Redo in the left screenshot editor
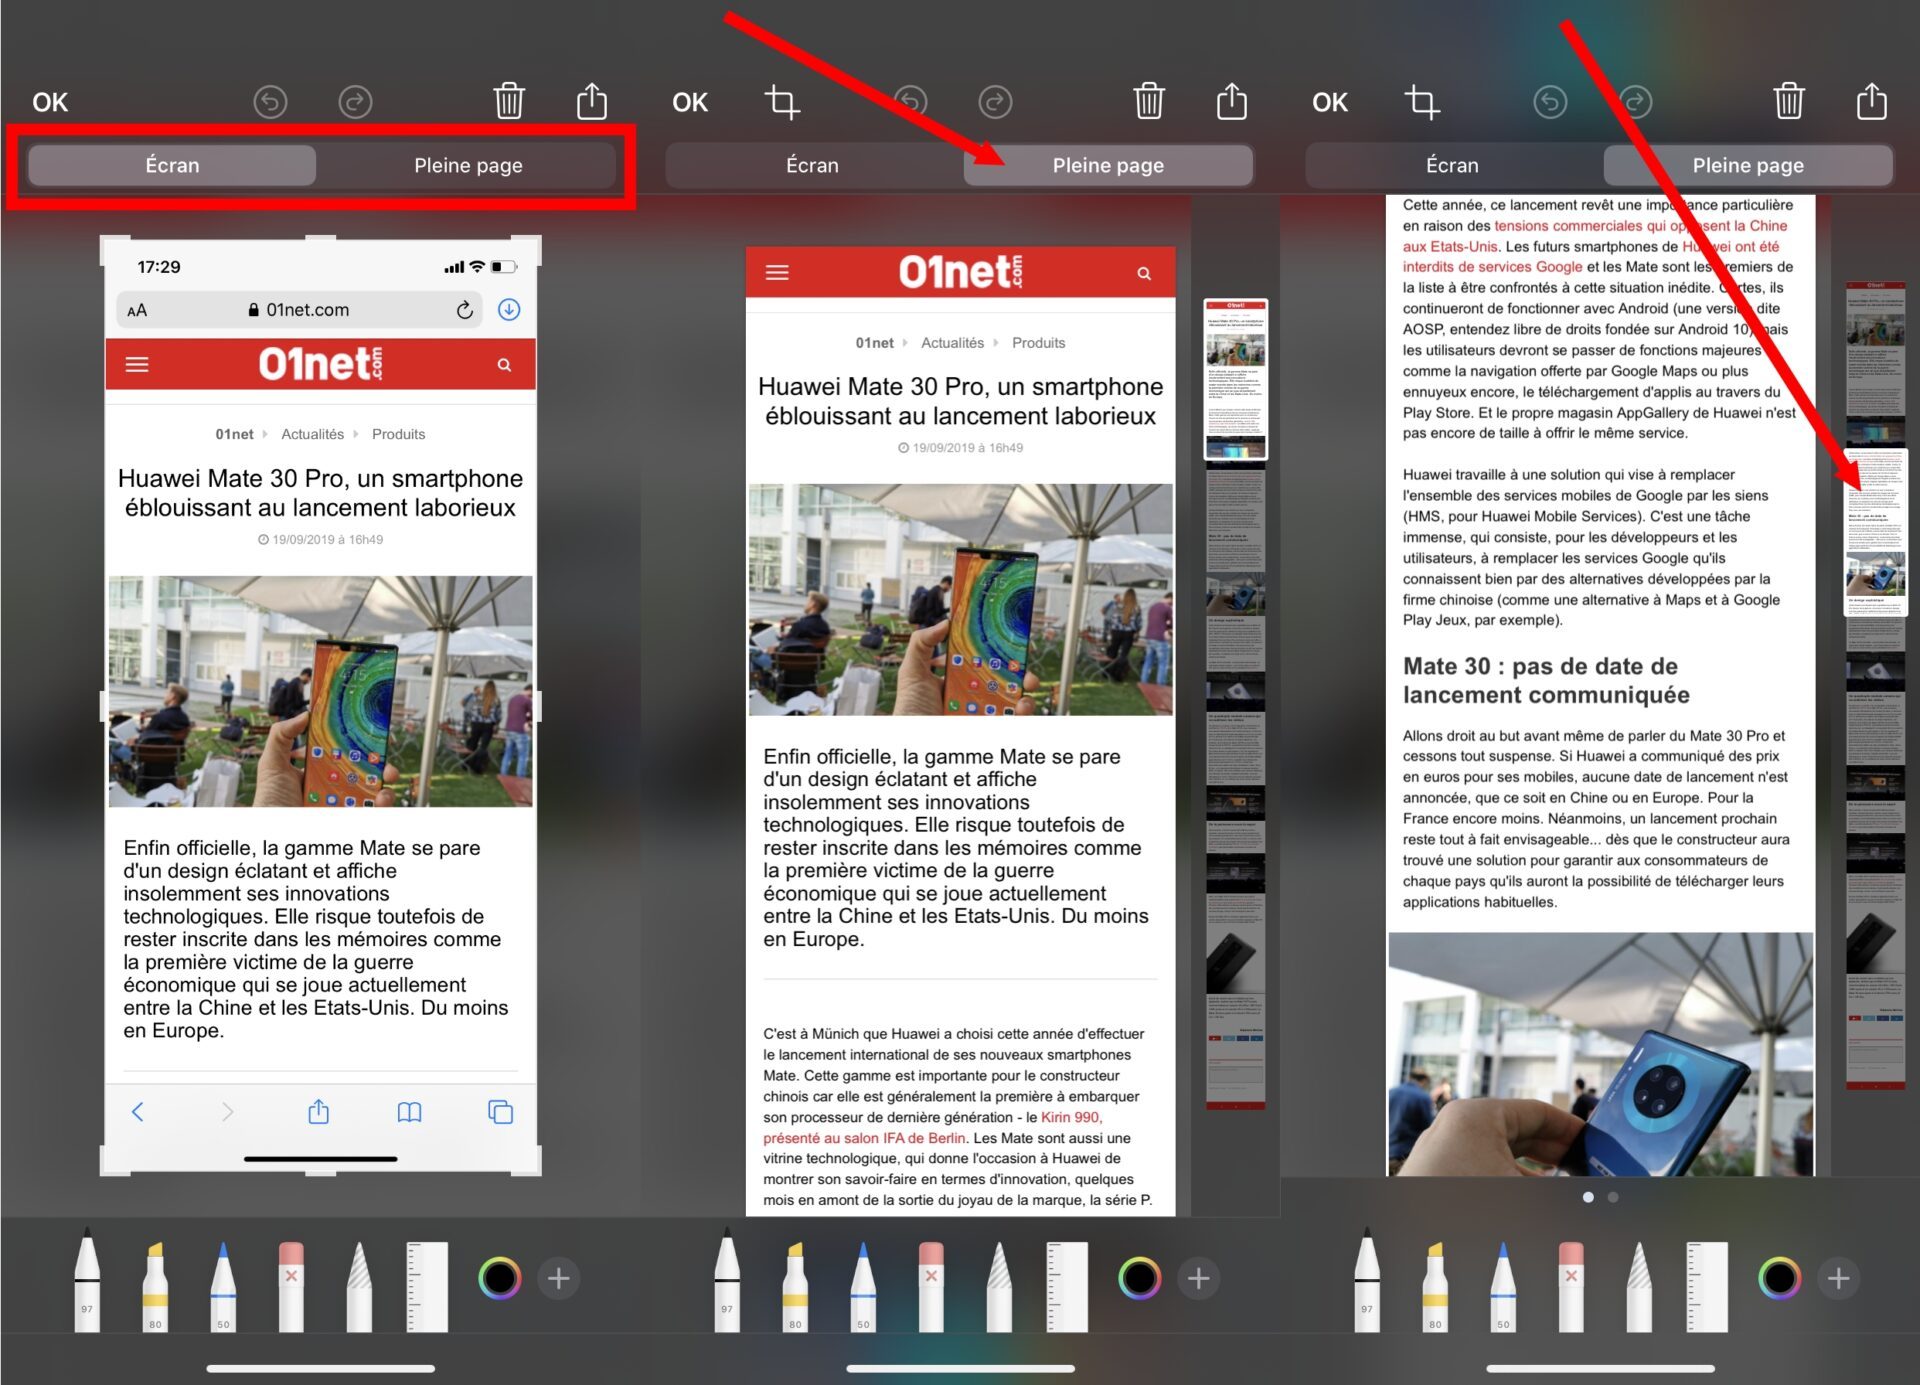This screenshot has width=1920, height=1385. coord(355,102)
